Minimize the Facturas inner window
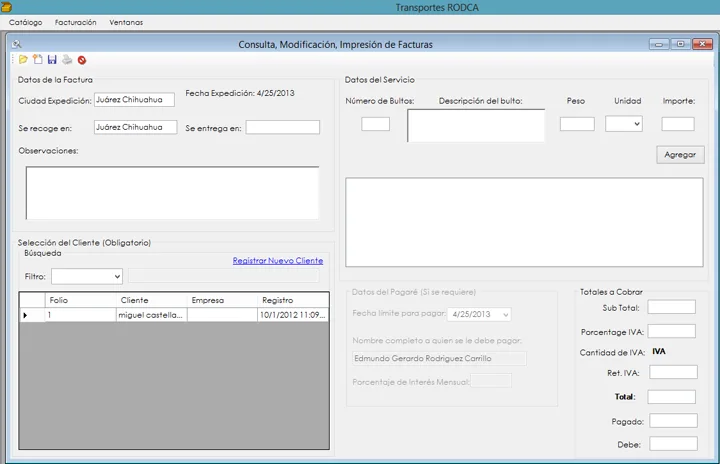Screen dimensions: 720x464 tap(658, 44)
